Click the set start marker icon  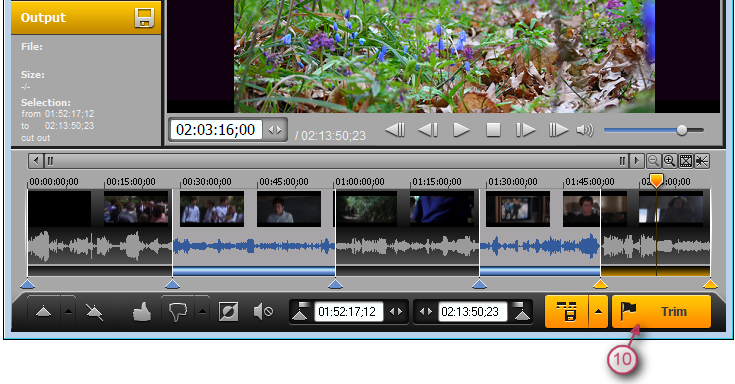pos(300,311)
